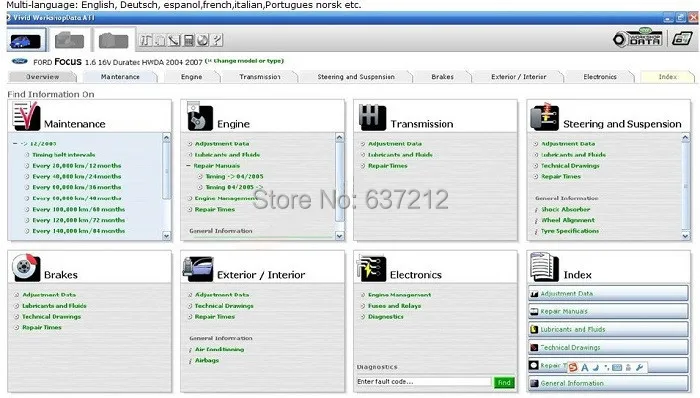Screen dimensions: 700x398
Task: Open the third grey vehicle slot
Action: pos(113,41)
